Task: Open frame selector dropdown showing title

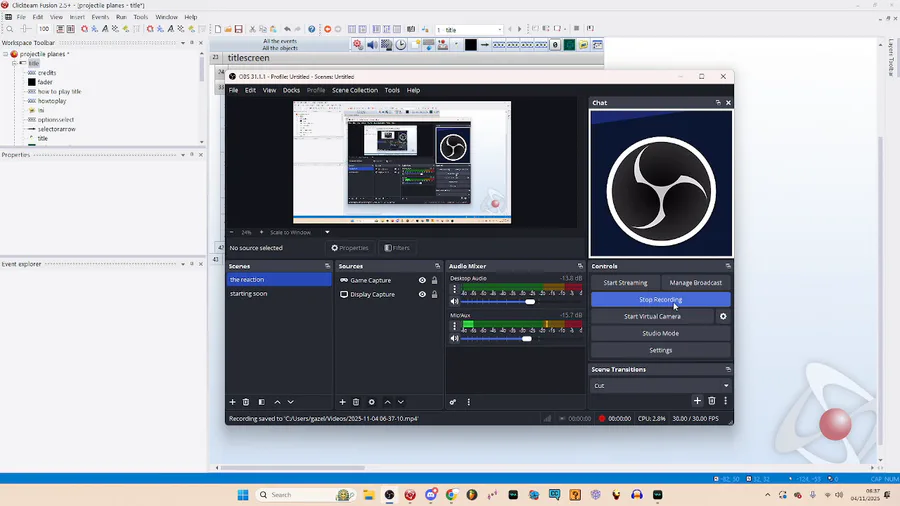Action: 469,30
